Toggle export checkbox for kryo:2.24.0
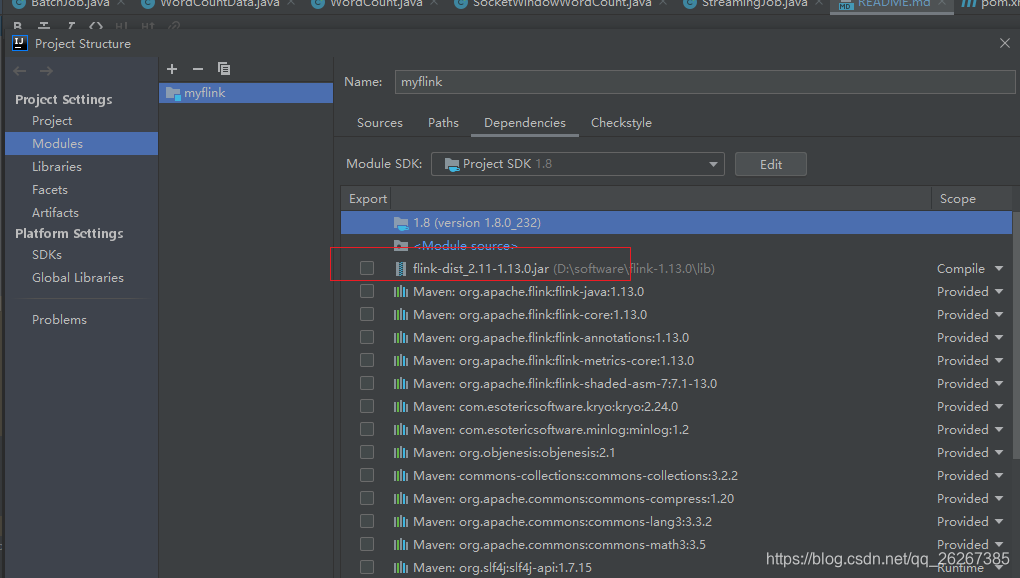1020x578 pixels. tap(367, 406)
